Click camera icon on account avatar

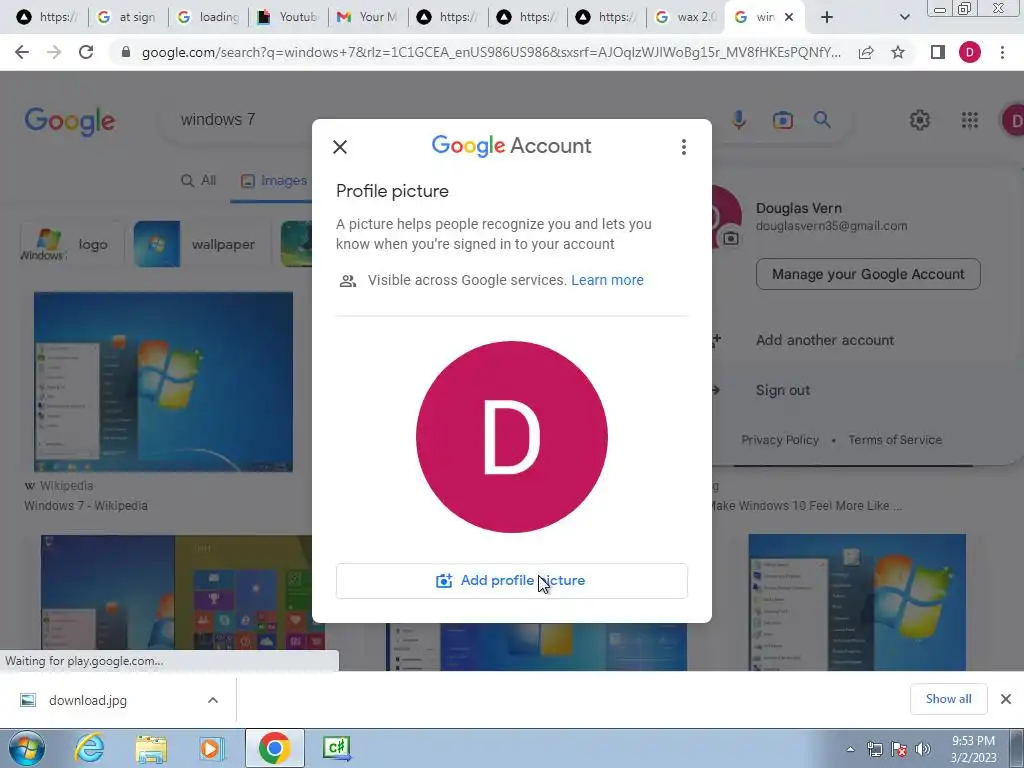pyautogui.click(x=730, y=239)
